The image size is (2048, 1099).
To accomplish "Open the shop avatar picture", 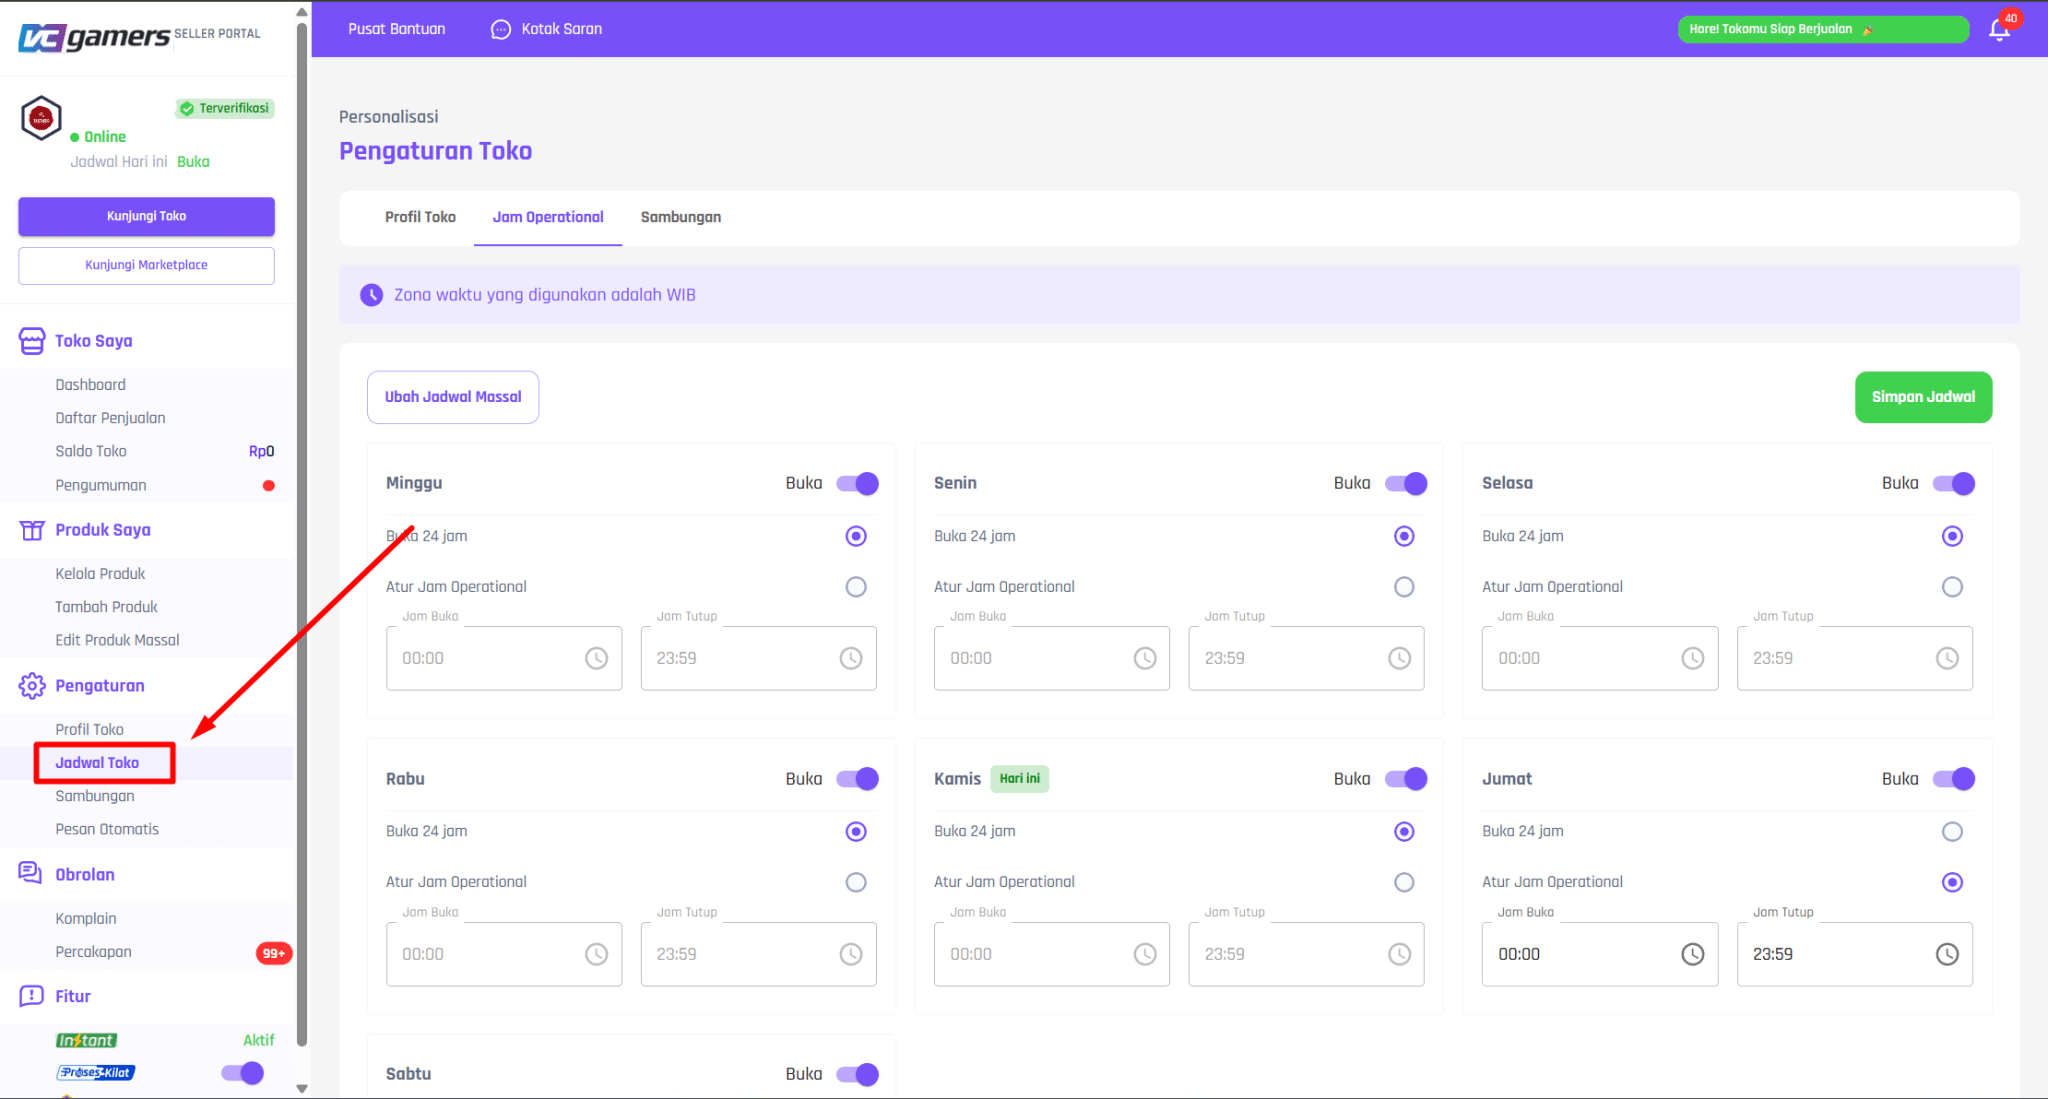I will (x=41, y=118).
